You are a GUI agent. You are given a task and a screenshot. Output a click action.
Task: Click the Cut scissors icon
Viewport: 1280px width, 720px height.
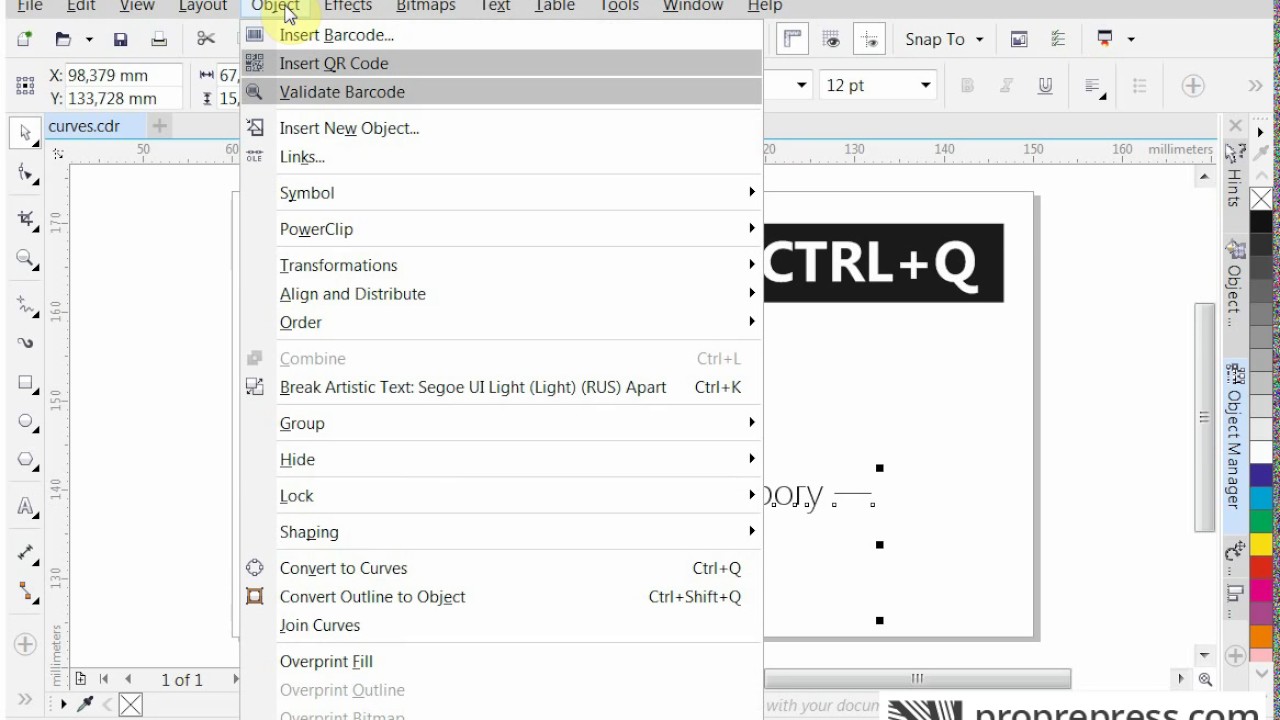(x=206, y=39)
